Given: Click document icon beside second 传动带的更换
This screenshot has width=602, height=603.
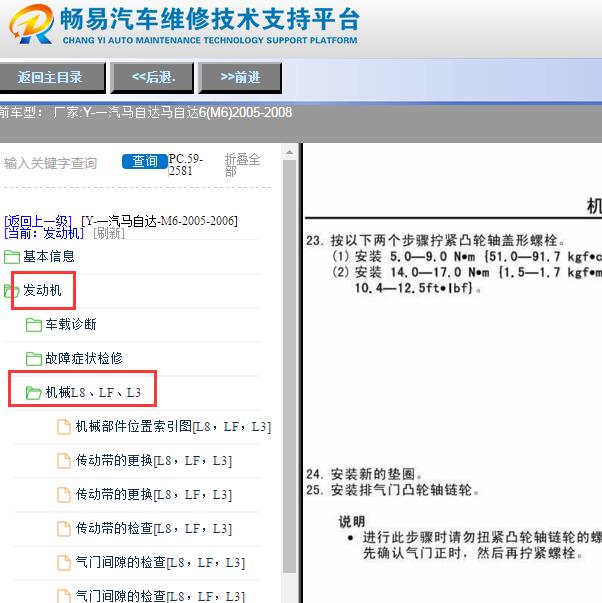Looking at the screenshot, I should [64, 495].
